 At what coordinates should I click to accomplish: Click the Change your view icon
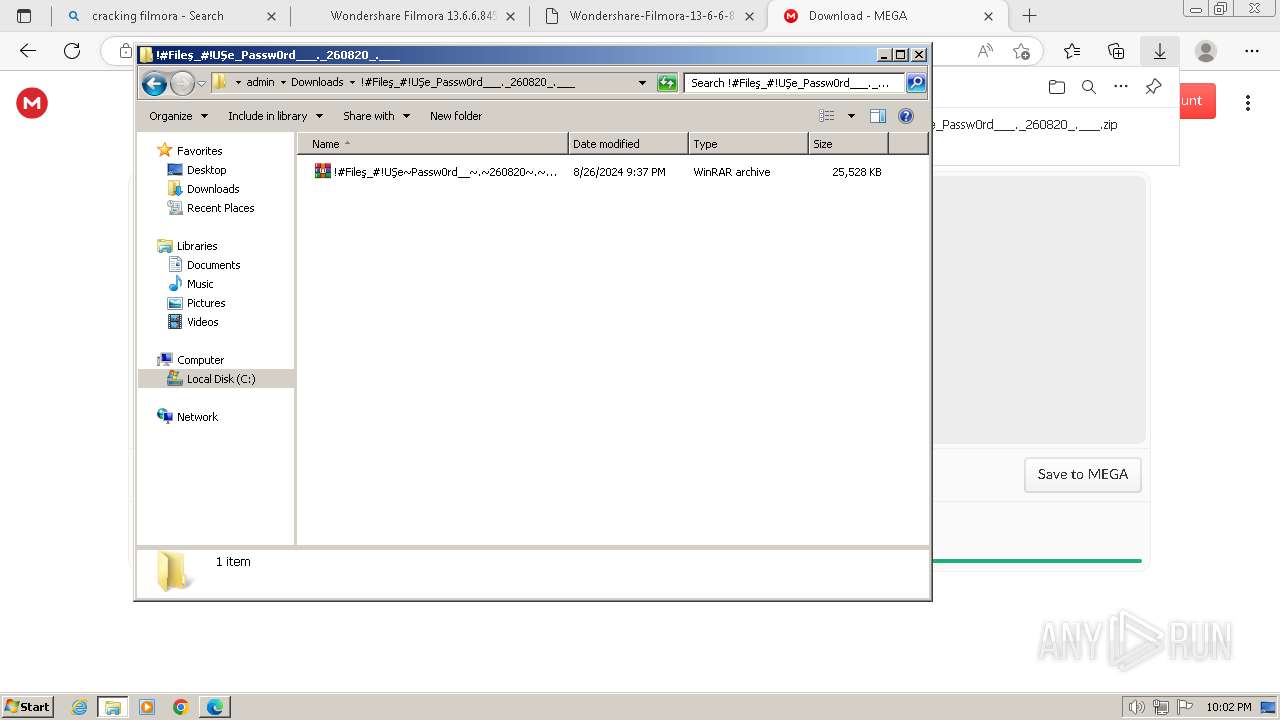[x=827, y=116]
